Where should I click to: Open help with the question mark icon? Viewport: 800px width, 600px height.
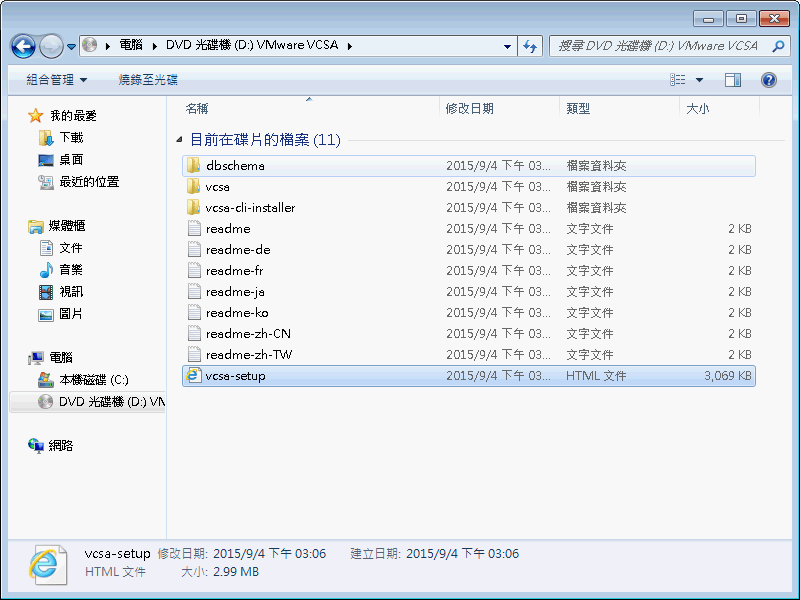point(768,80)
